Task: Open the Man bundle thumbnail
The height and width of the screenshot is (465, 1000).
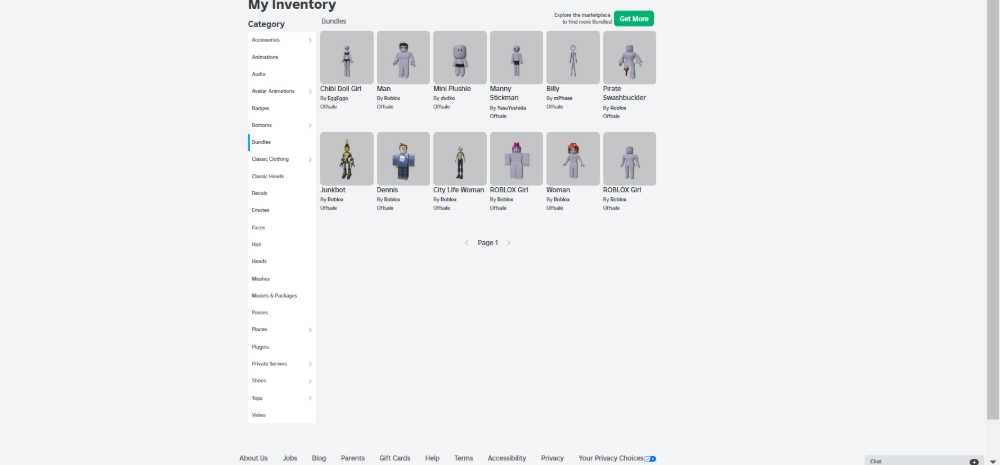Action: click(404, 57)
